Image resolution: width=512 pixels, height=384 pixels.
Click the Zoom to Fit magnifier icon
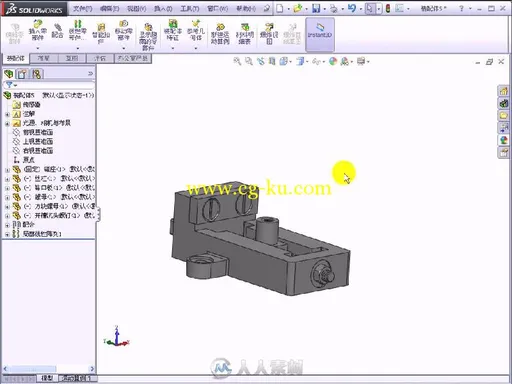click(x=237, y=61)
